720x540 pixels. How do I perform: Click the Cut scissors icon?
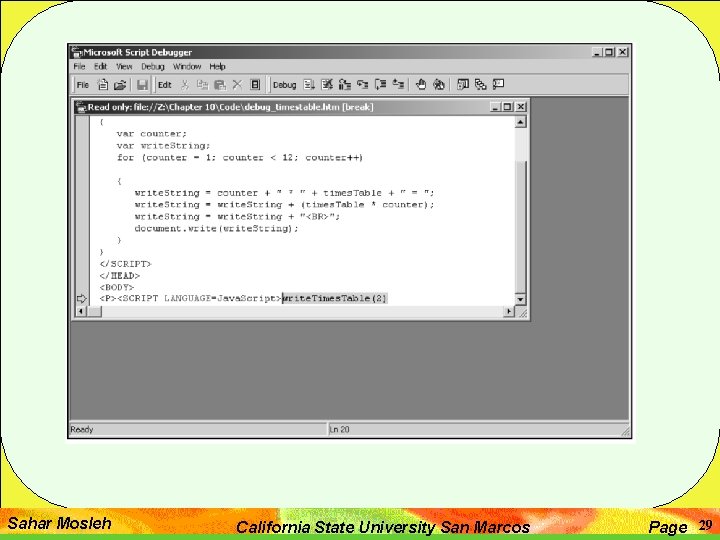pos(185,84)
